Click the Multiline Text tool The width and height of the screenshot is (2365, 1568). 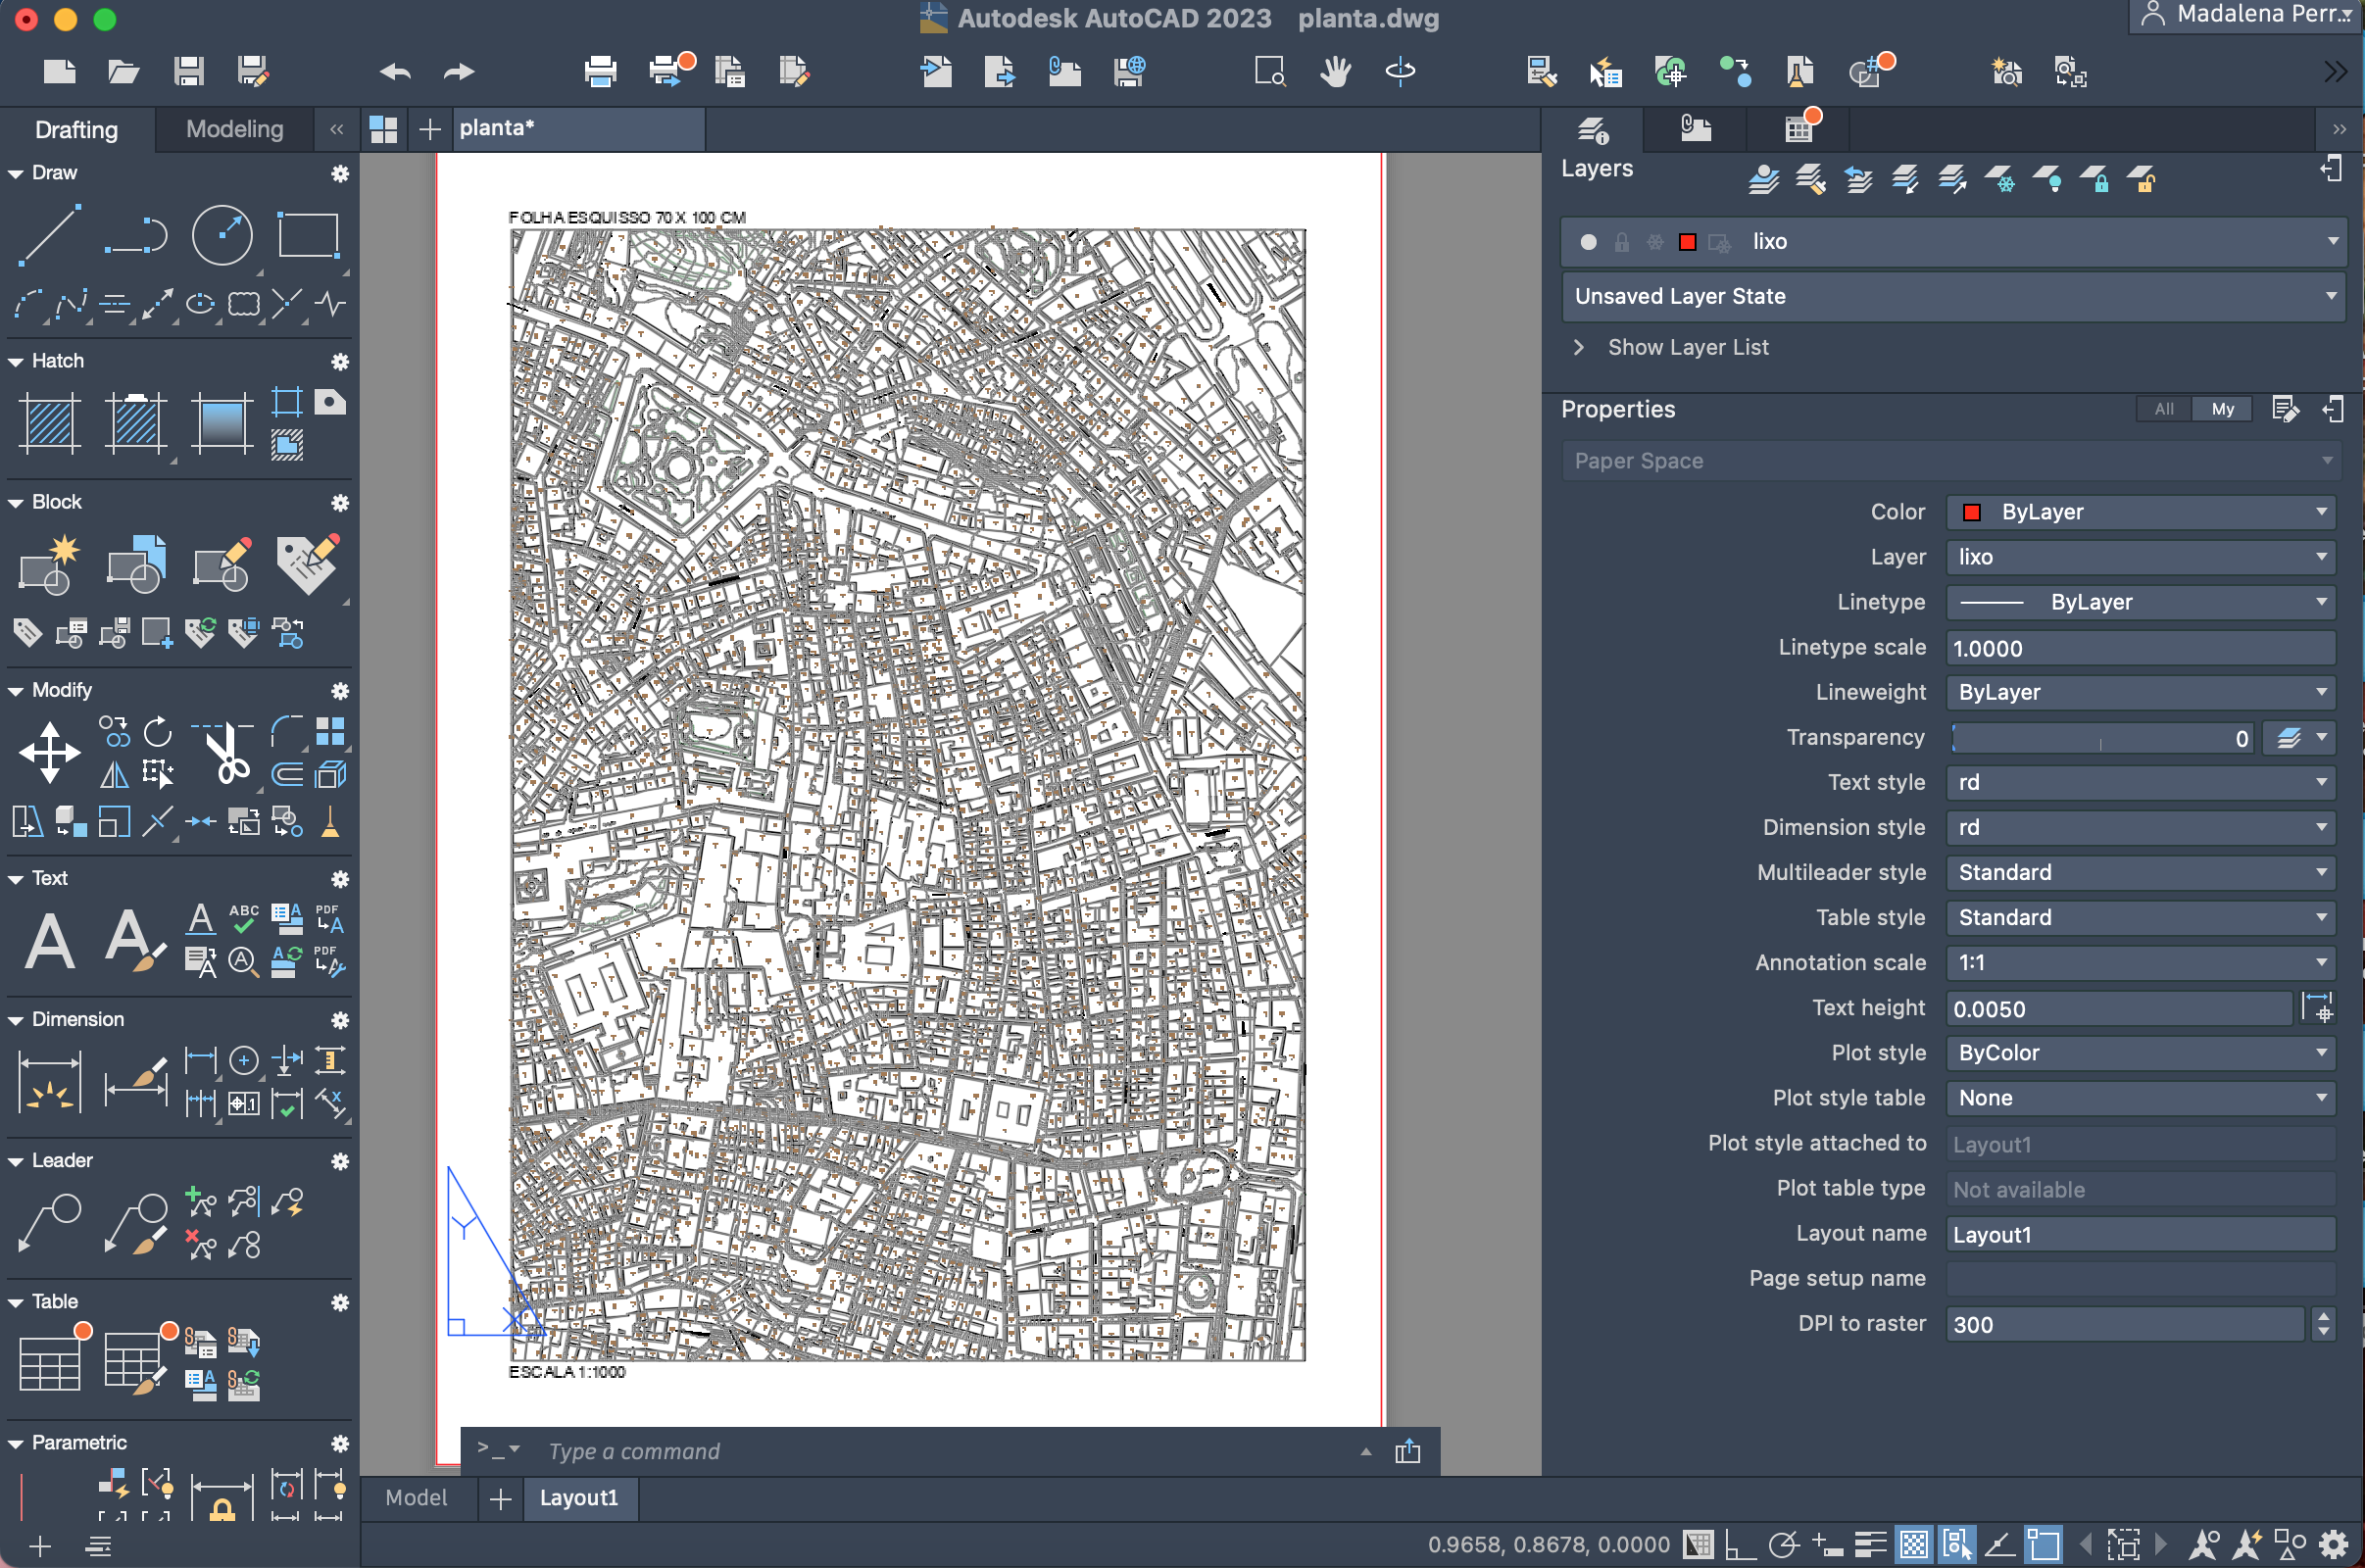click(x=50, y=941)
